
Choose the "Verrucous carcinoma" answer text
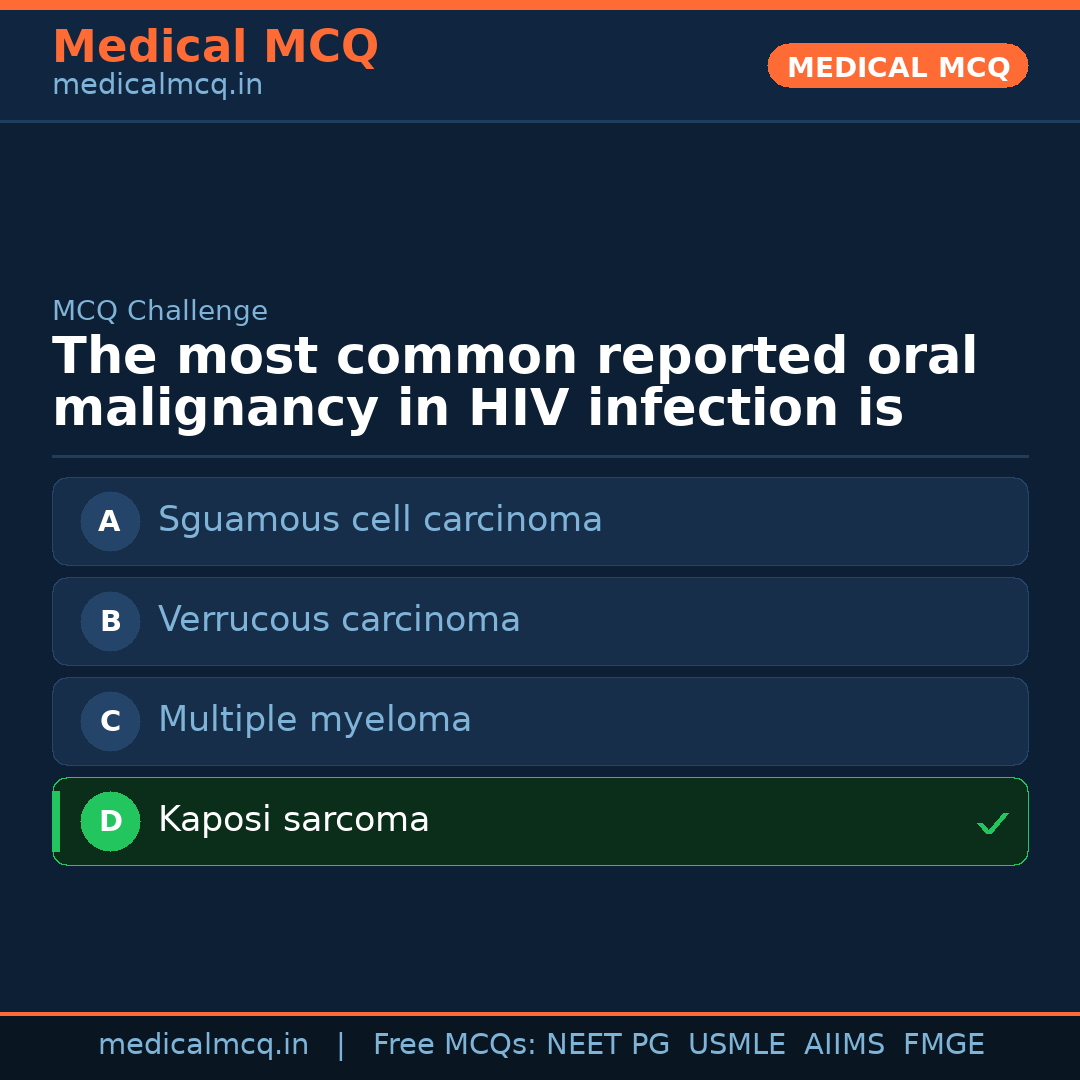pyautogui.click(x=339, y=620)
